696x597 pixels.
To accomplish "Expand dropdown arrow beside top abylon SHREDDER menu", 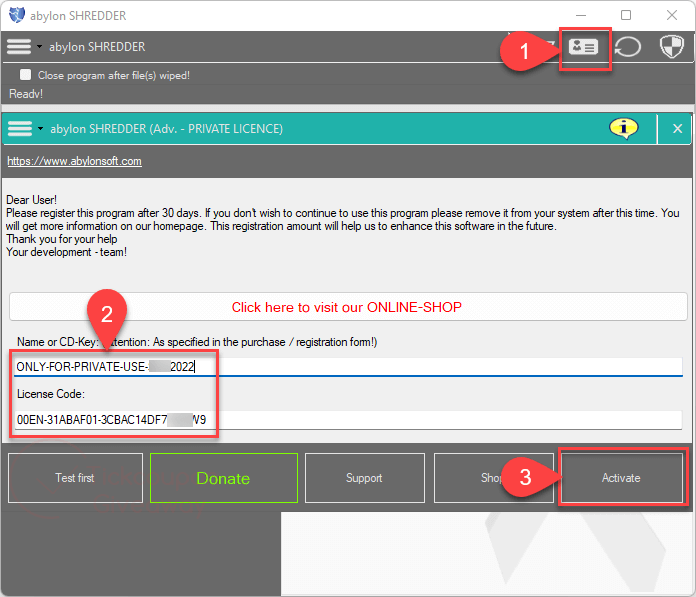I will pos(39,47).
